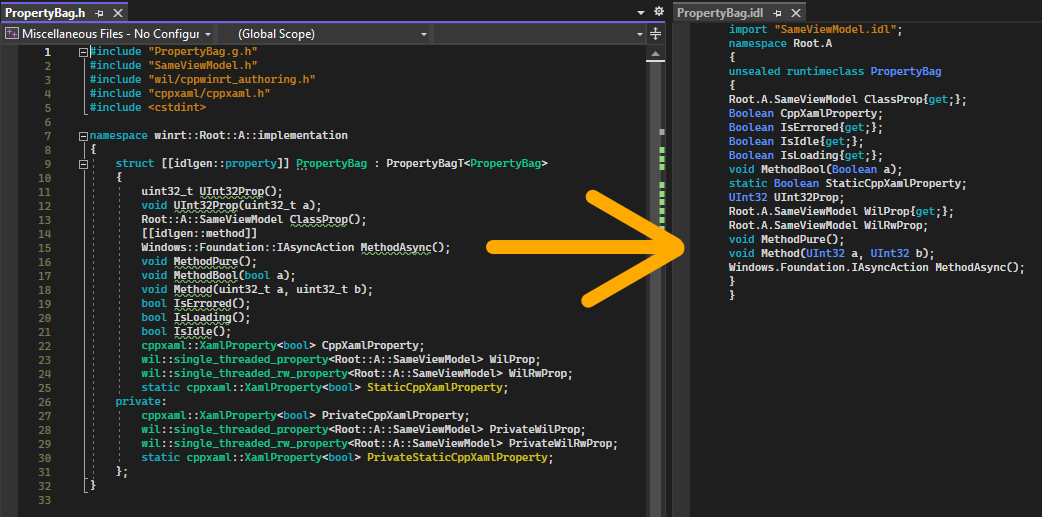Click the Miscellaneous Files project icon
The image size is (1042, 517).
11,33
